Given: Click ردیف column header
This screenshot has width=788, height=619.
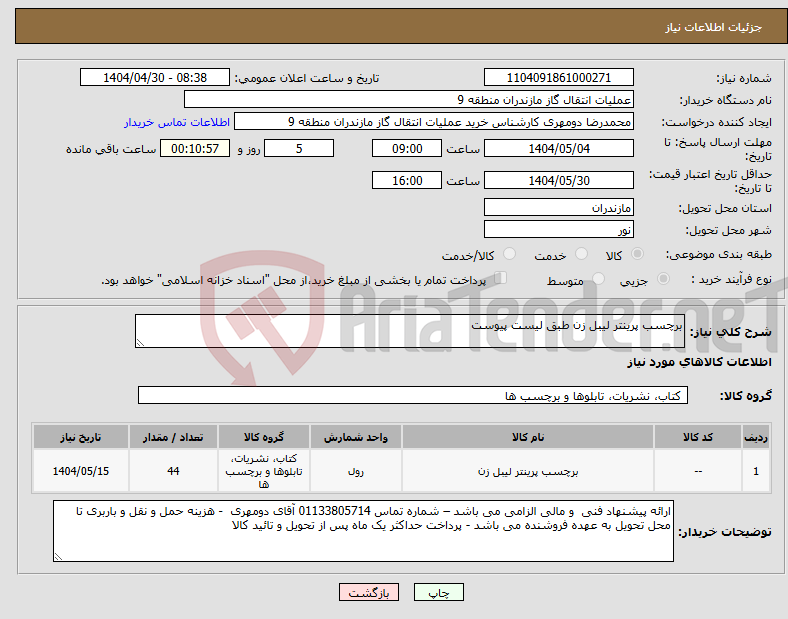Looking at the screenshot, I should click(756, 437).
